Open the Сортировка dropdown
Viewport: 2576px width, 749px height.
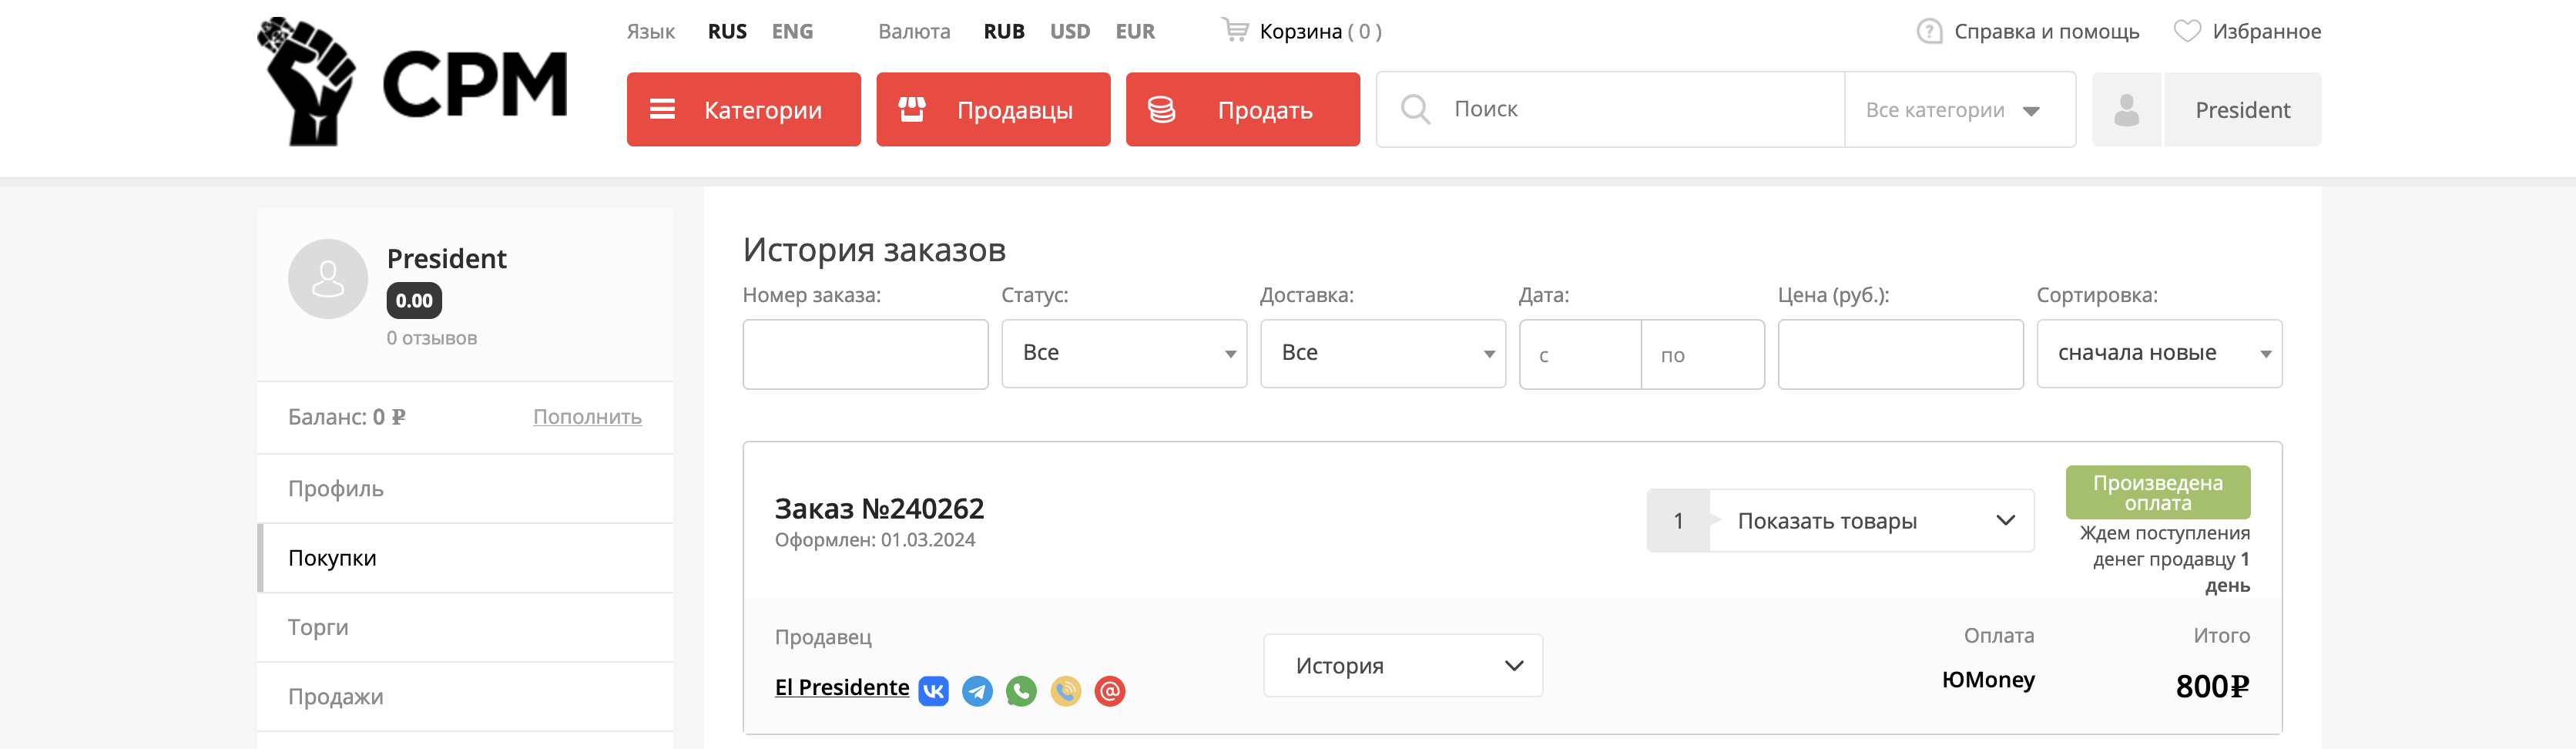tap(2159, 354)
